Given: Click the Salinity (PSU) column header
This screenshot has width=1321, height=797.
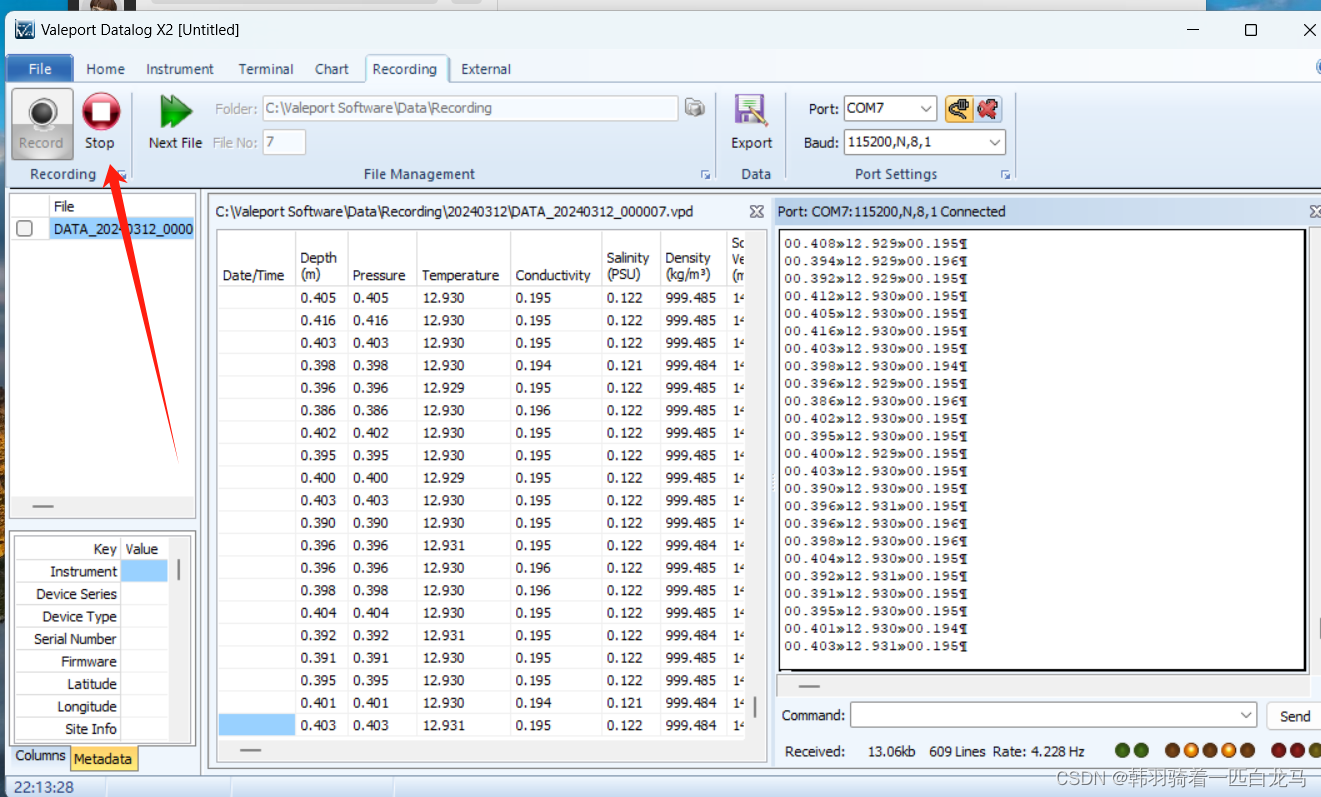Looking at the screenshot, I should (631, 259).
